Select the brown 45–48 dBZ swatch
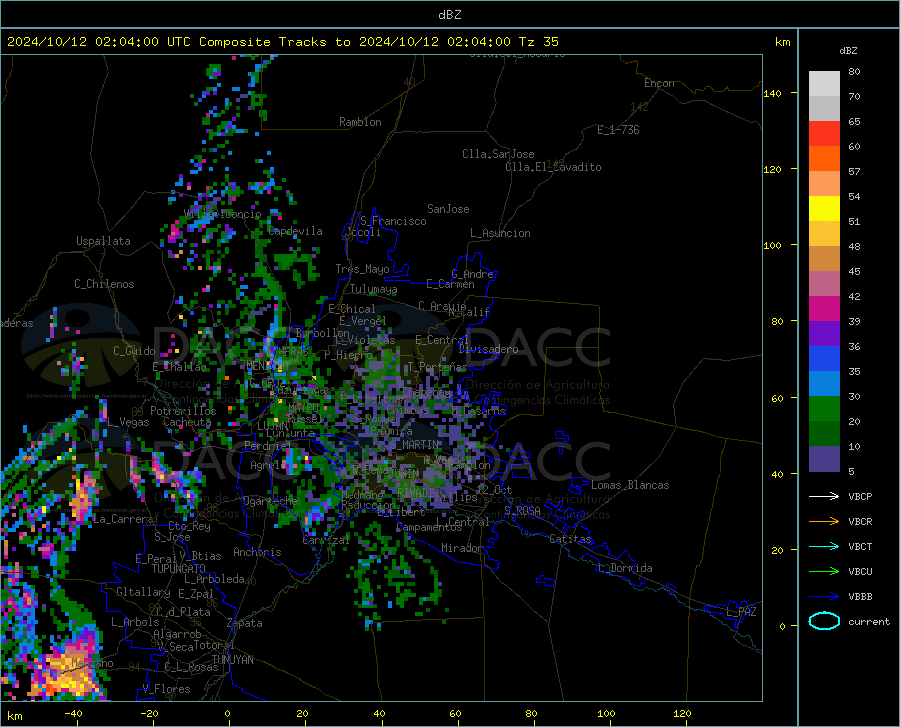The height and width of the screenshot is (727, 900). coord(824,259)
